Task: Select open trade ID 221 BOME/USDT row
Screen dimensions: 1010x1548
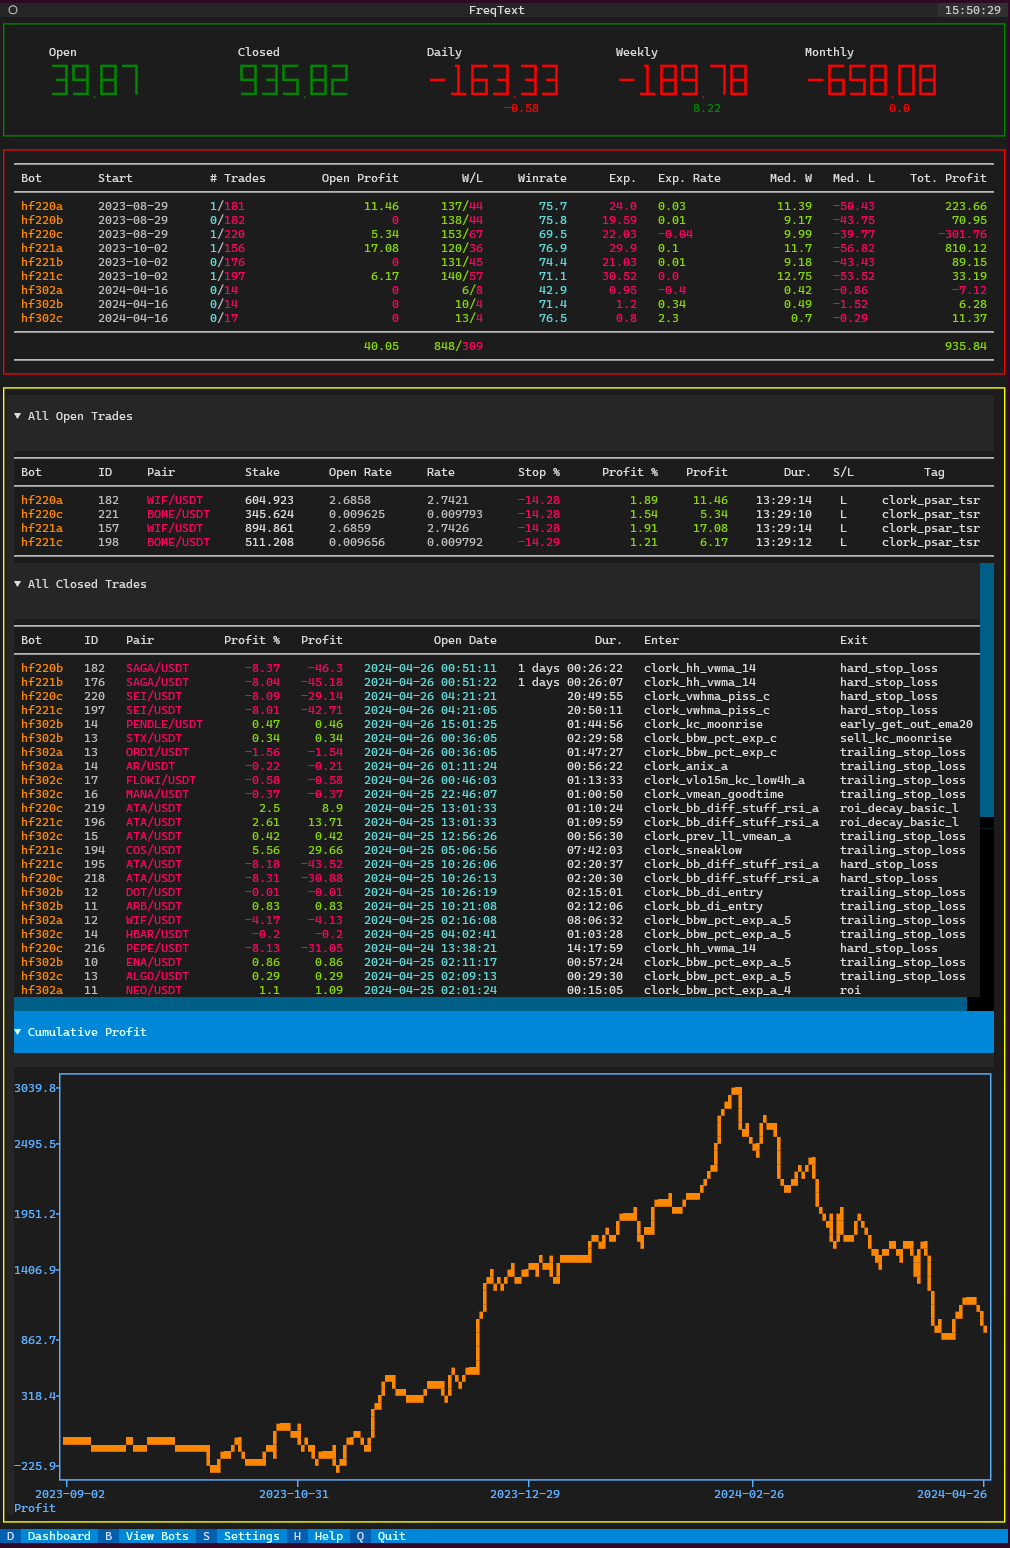Action: pos(504,514)
